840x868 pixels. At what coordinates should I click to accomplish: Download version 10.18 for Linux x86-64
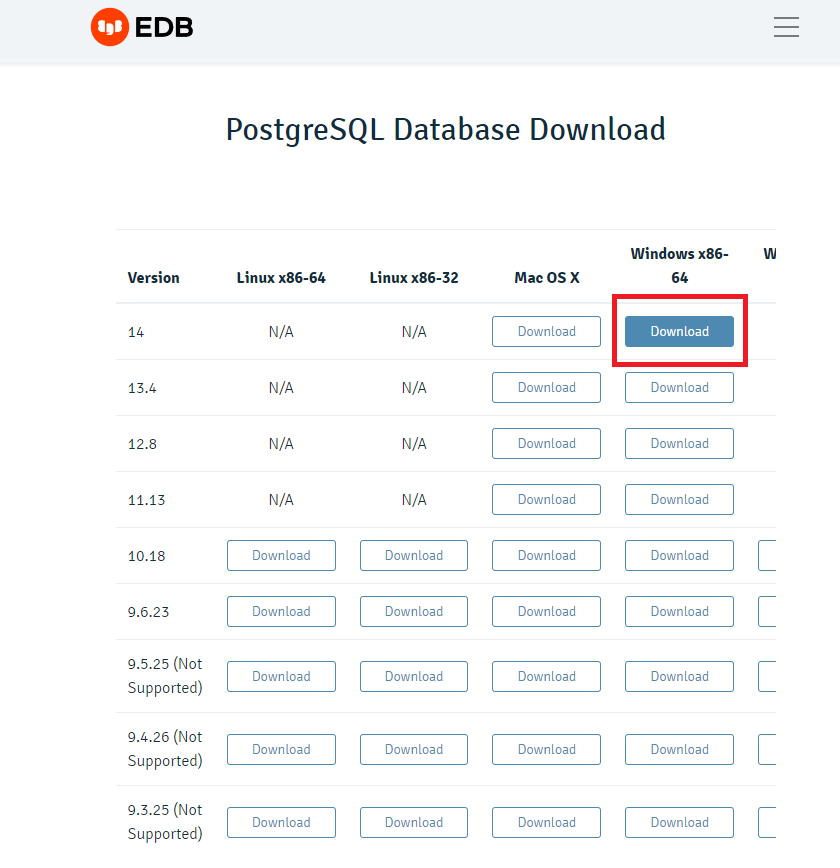point(281,555)
